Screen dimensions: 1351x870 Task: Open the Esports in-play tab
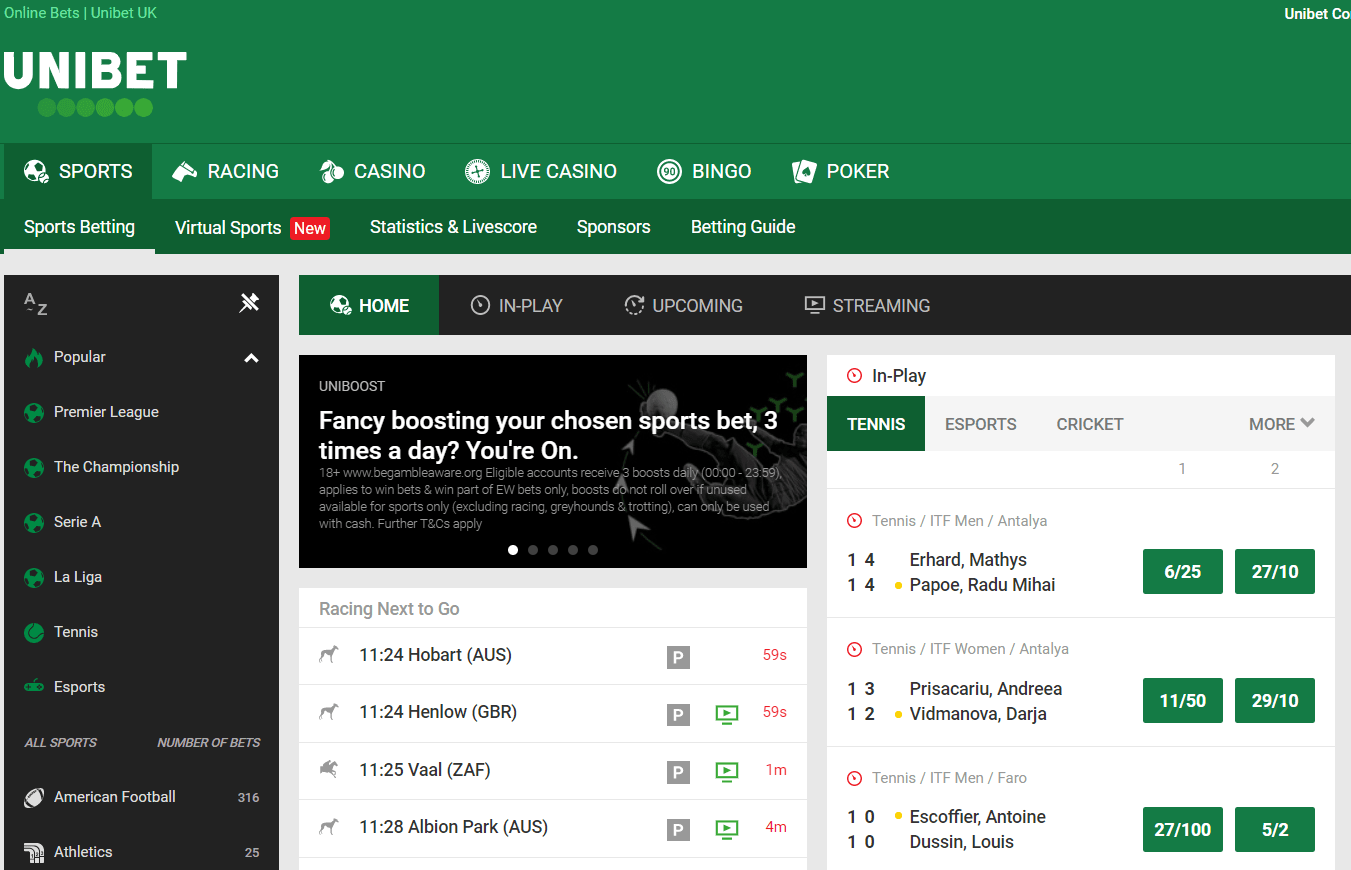tap(980, 424)
